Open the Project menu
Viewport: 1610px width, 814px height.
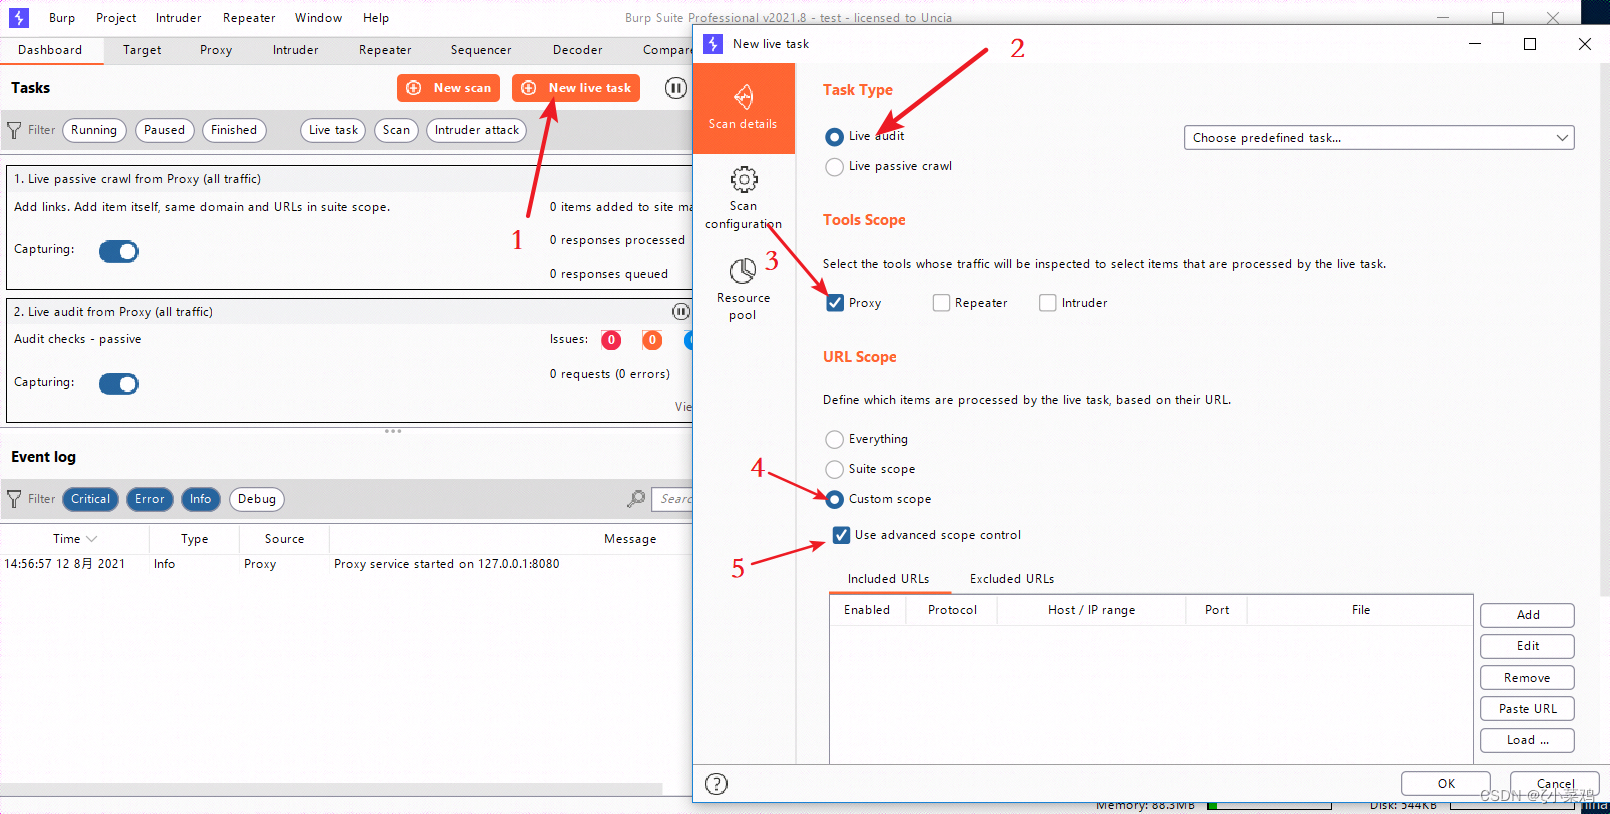(x=116, y=18)
